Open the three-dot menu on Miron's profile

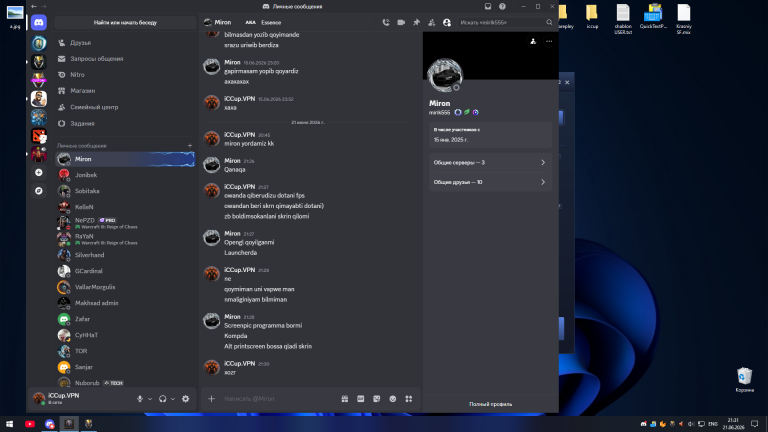click(549, 42)
